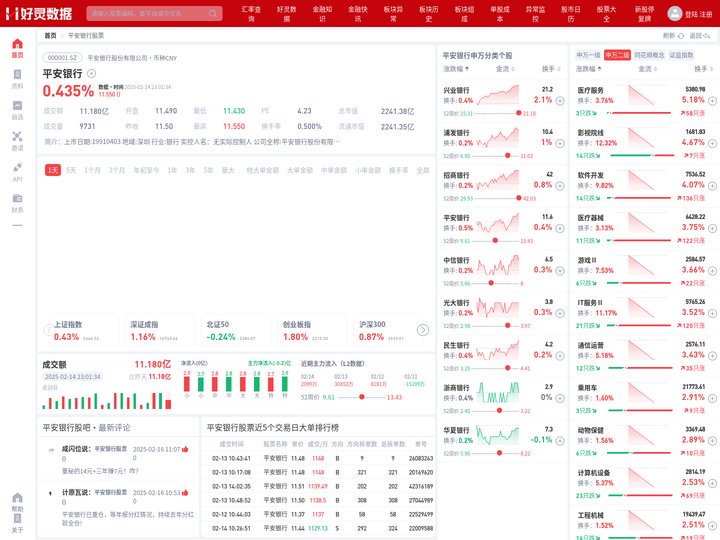Click plus icon on 民生银行 row

tap(560, 356)
